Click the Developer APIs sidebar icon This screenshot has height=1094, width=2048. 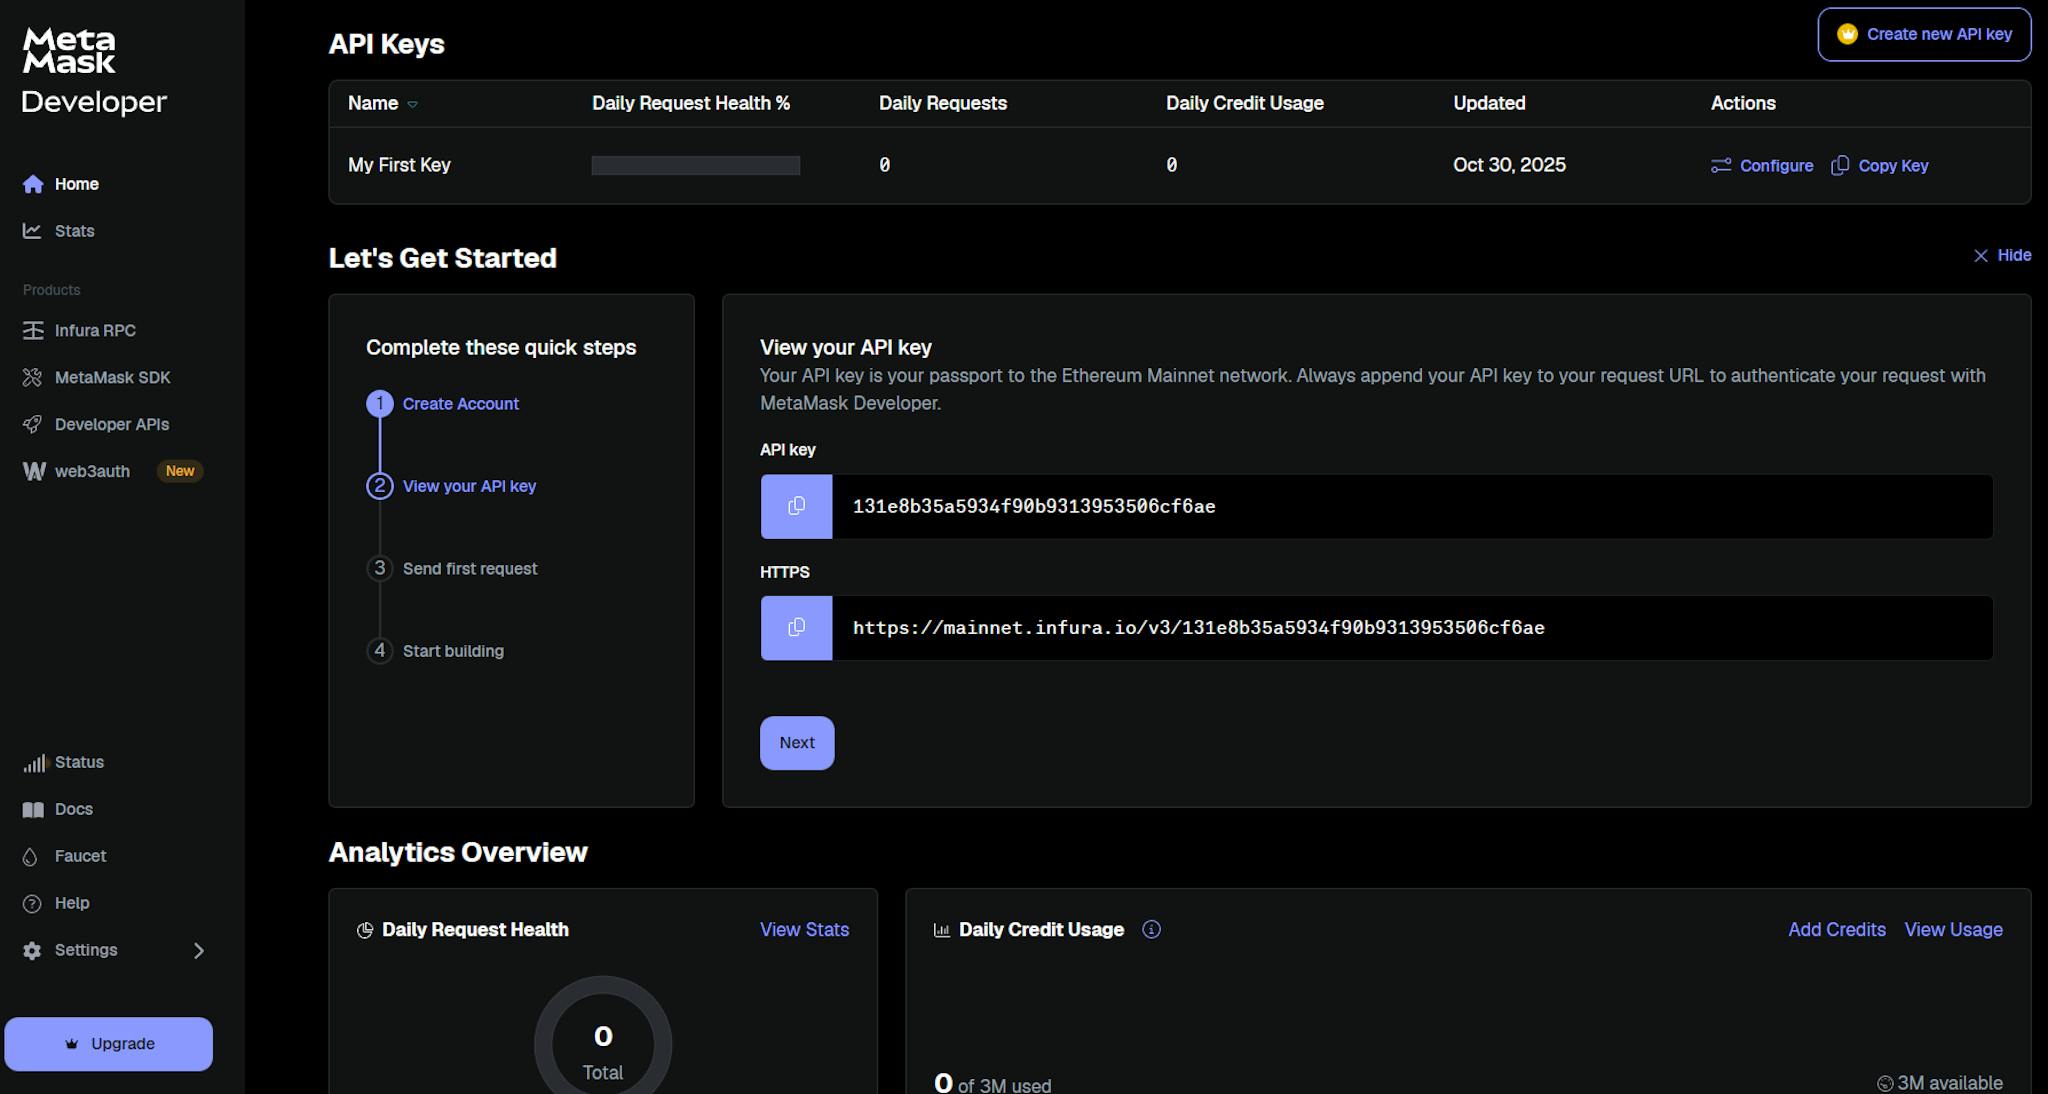[x=33, y=424]
